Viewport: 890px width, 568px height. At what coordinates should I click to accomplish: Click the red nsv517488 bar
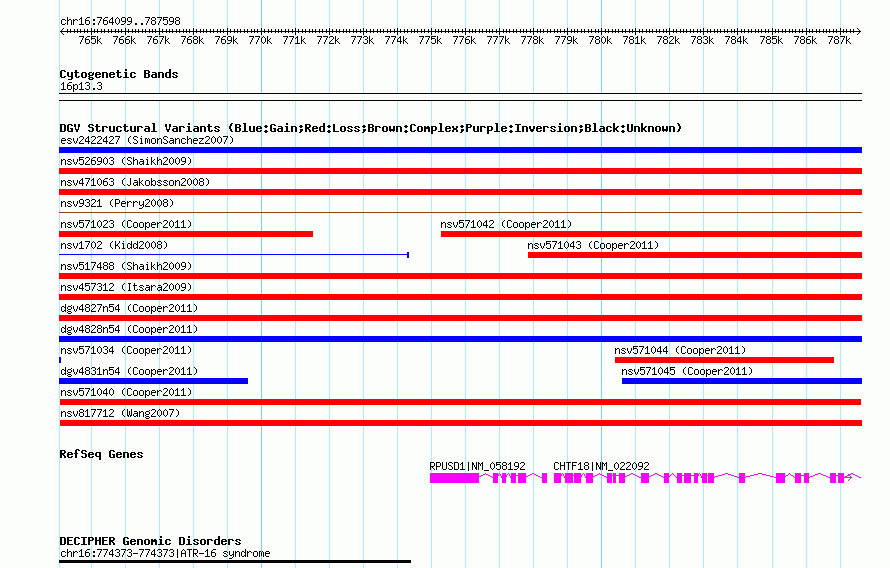(460, 276)
